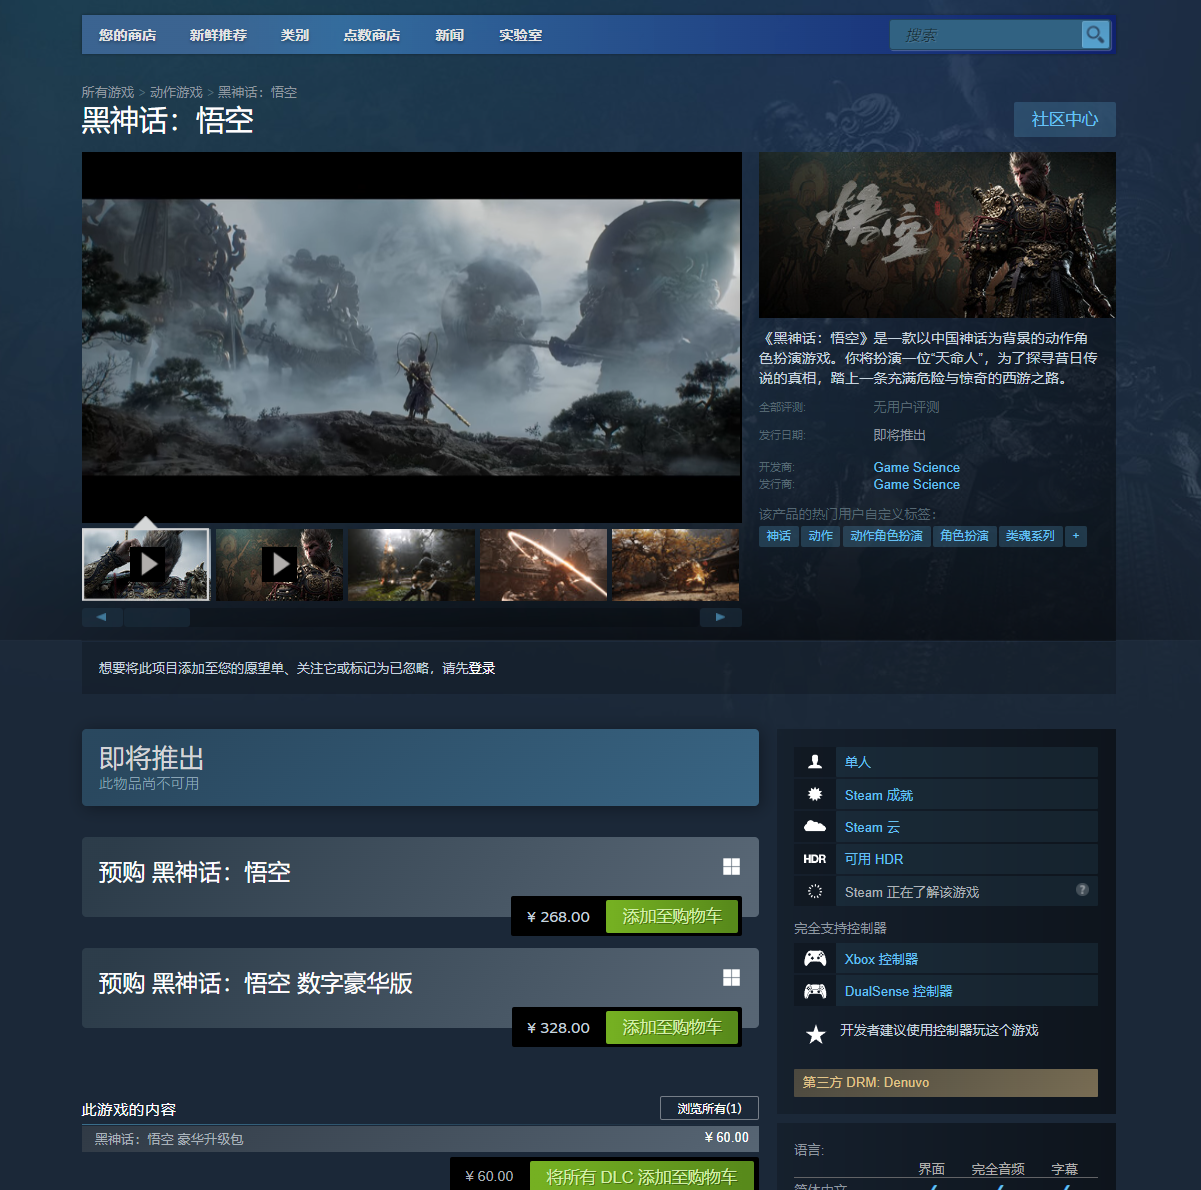Click the search magnifier icon
Viewport: 1201px width, 1190px height.
(1095, 35)
